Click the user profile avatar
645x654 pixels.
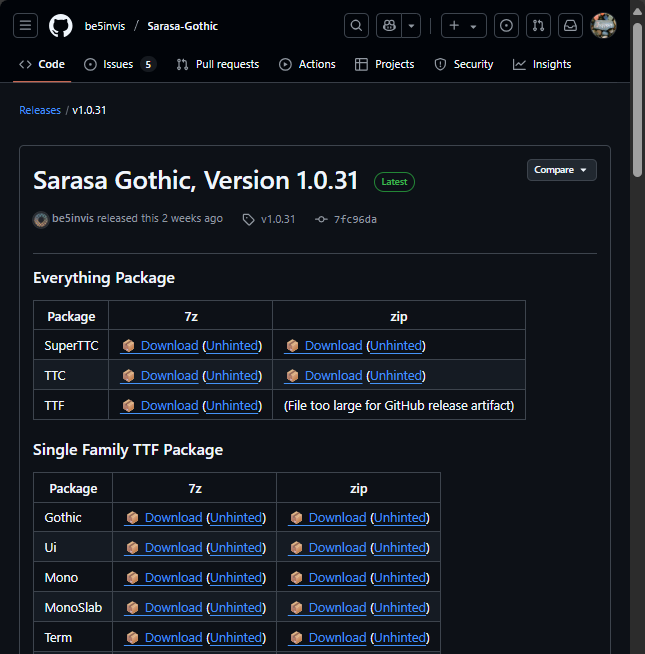coord(603,26)
